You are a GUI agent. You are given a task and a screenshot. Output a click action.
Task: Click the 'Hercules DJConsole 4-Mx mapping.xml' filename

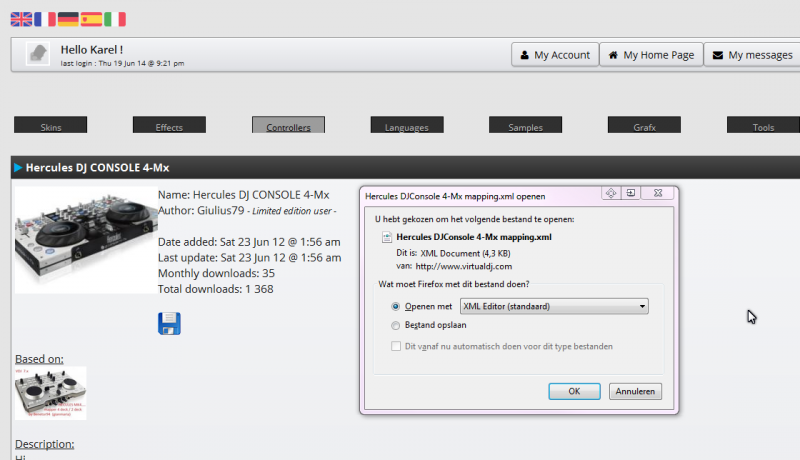click(474, 237)
